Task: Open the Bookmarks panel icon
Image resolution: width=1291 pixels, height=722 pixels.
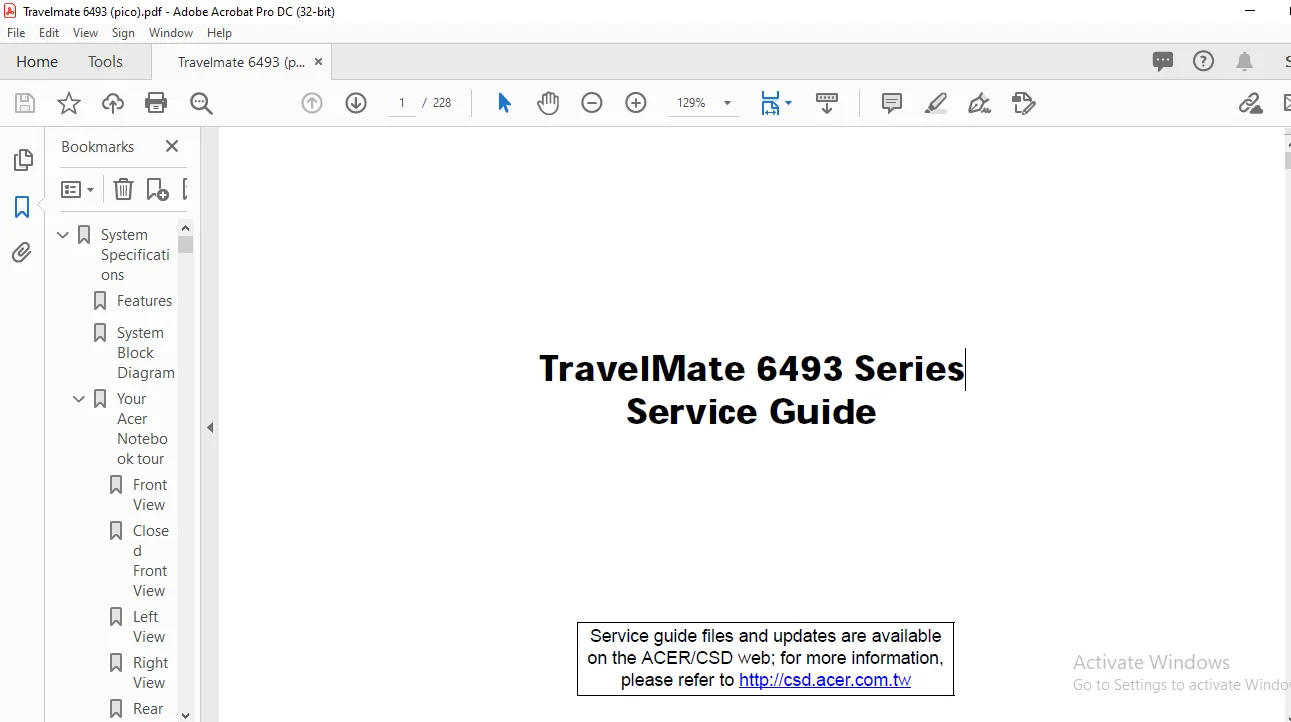Action: click(x=22, y=207)
